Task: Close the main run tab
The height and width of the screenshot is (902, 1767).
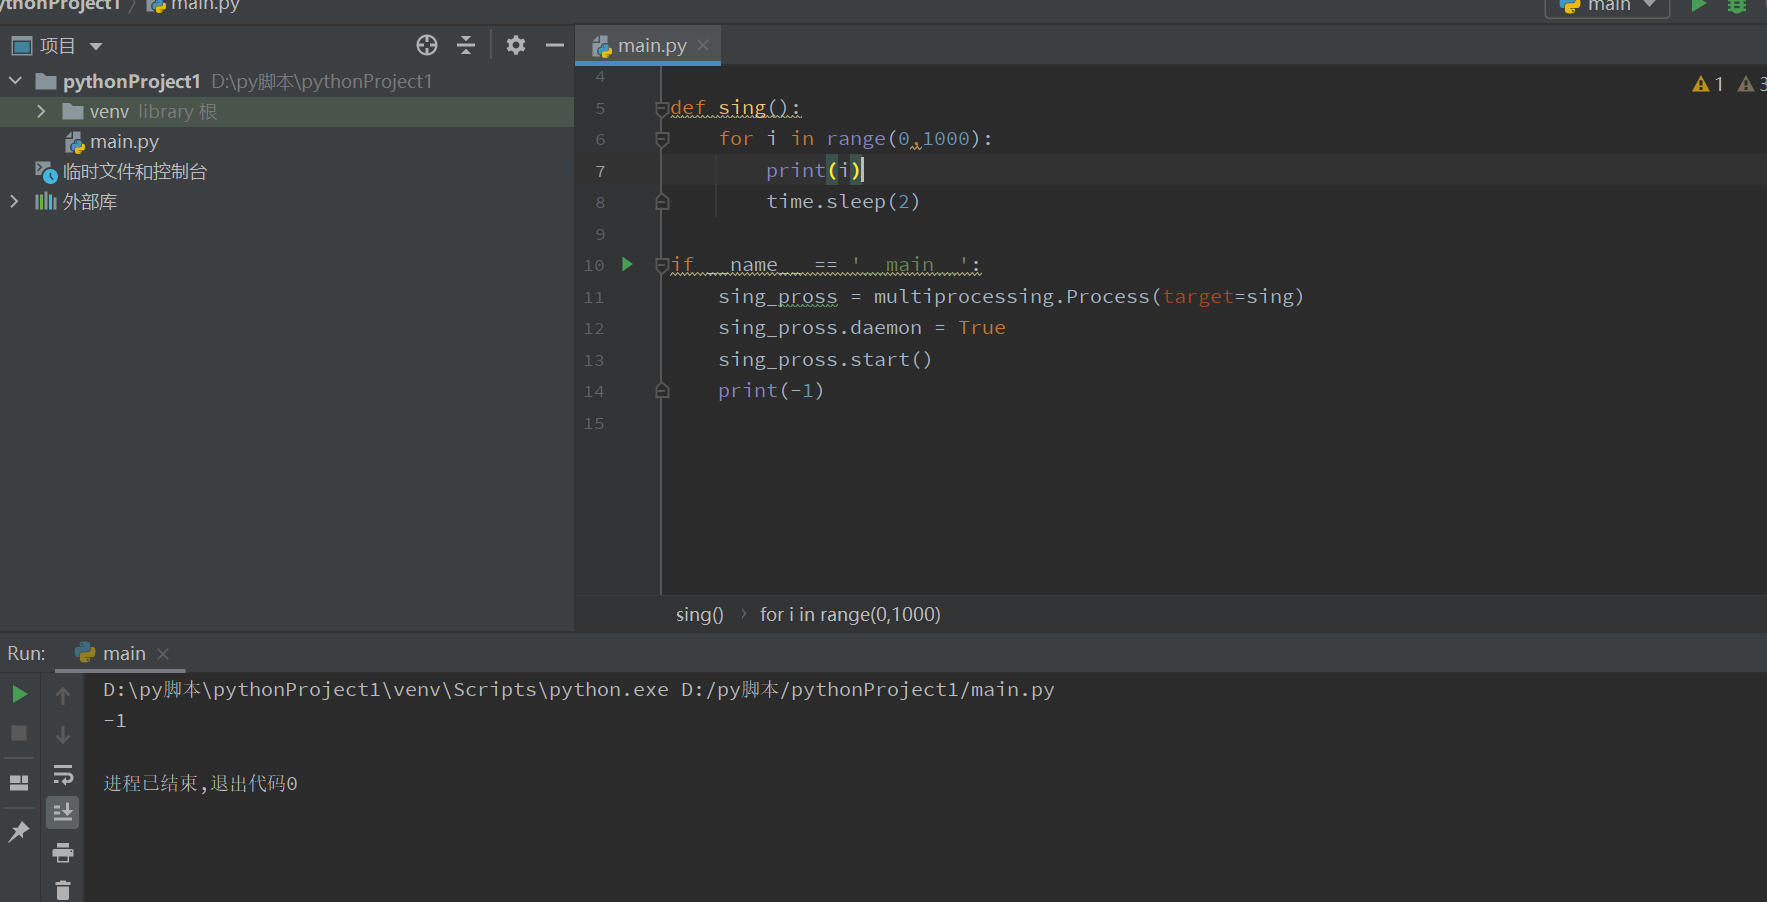Action: pos(163,653)
